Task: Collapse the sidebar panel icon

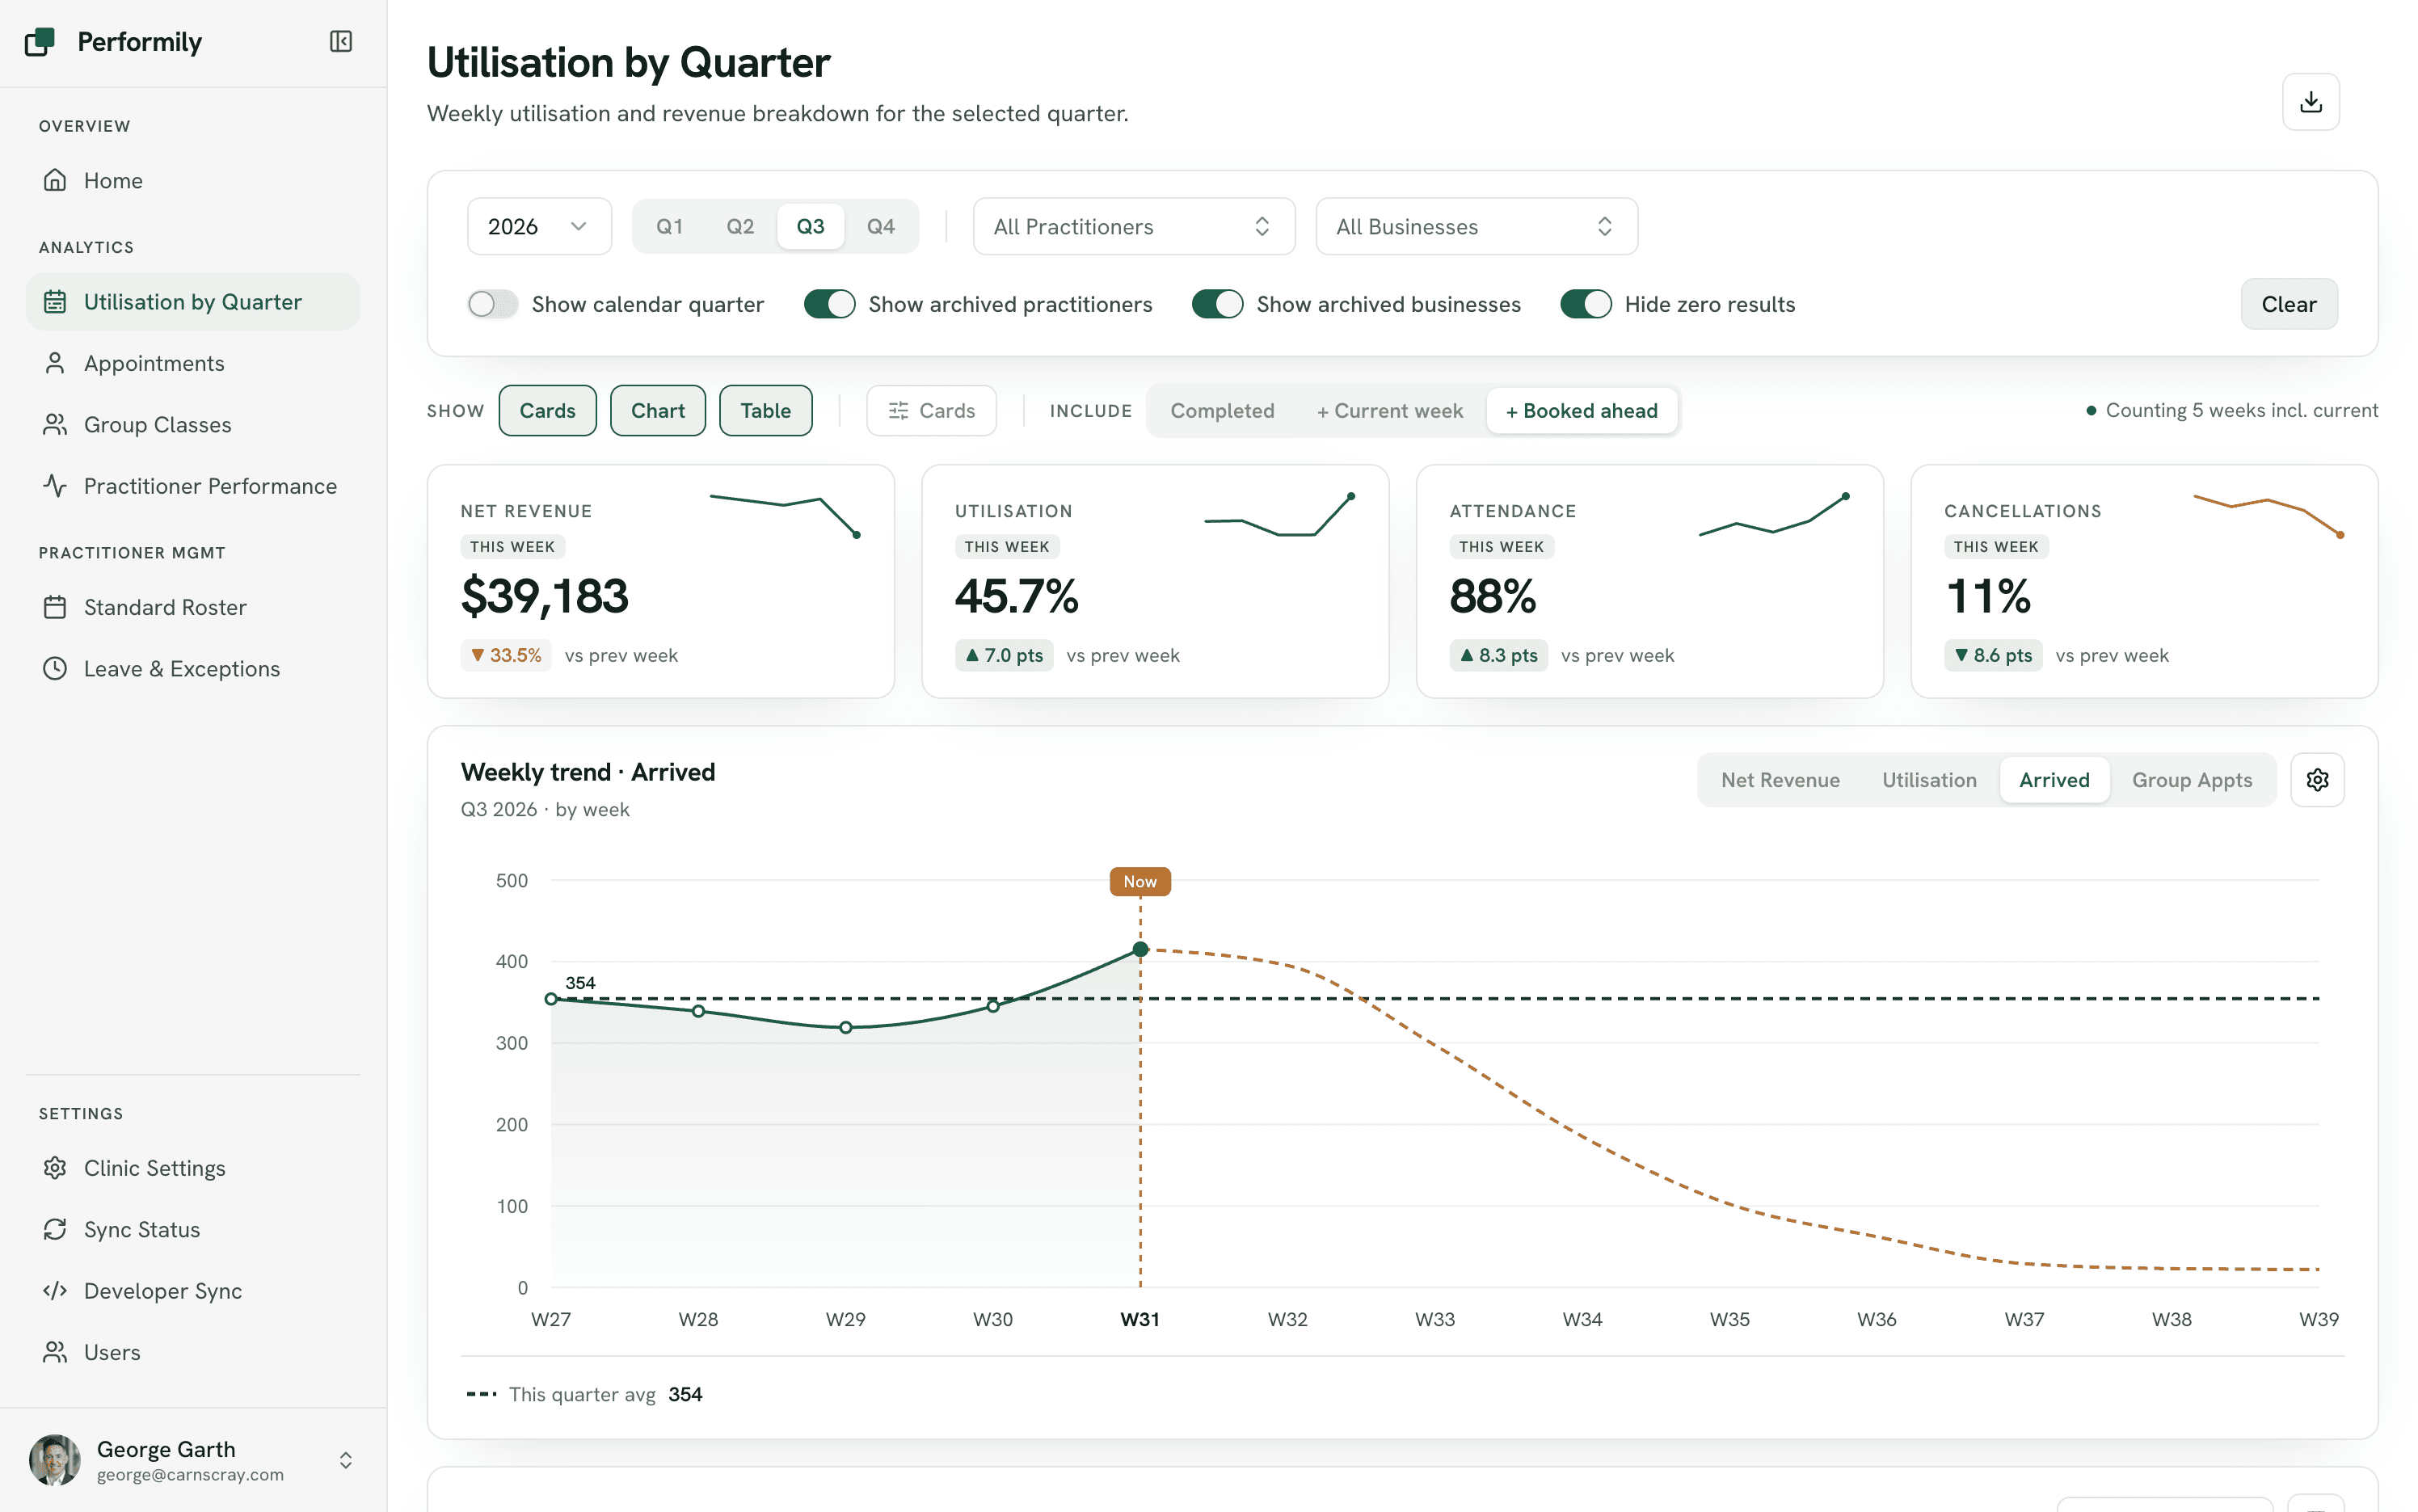Action: pyautogui.click(x=341, y=41)
